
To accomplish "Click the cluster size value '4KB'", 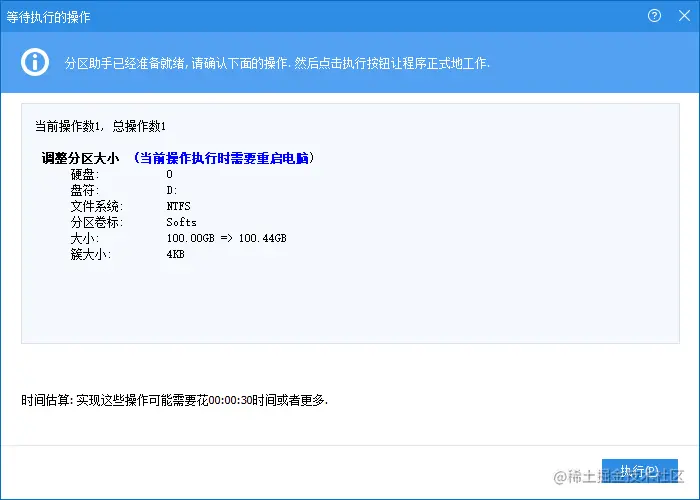I will coord(175,254).
